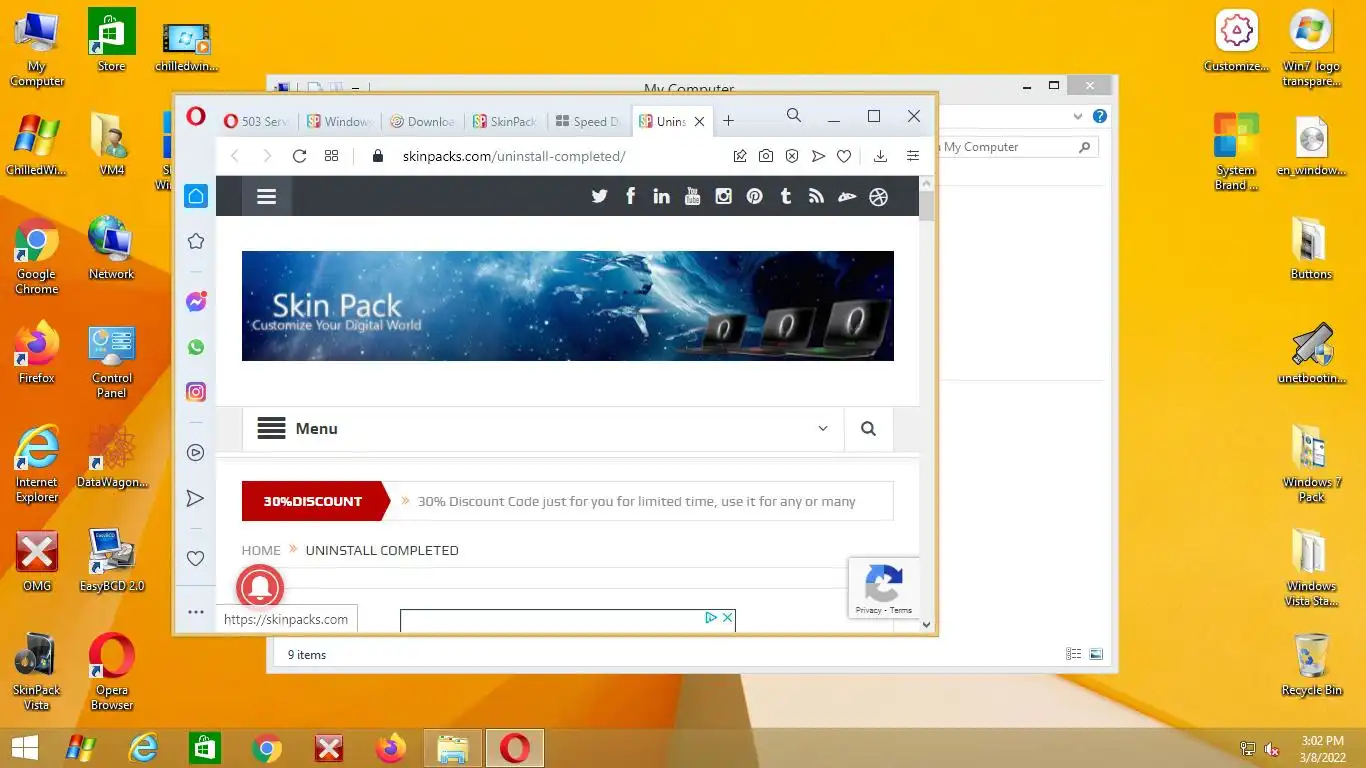Visit the DeviantArt icon in site header
Screen dimensions: 1366x768
[847, 197]
